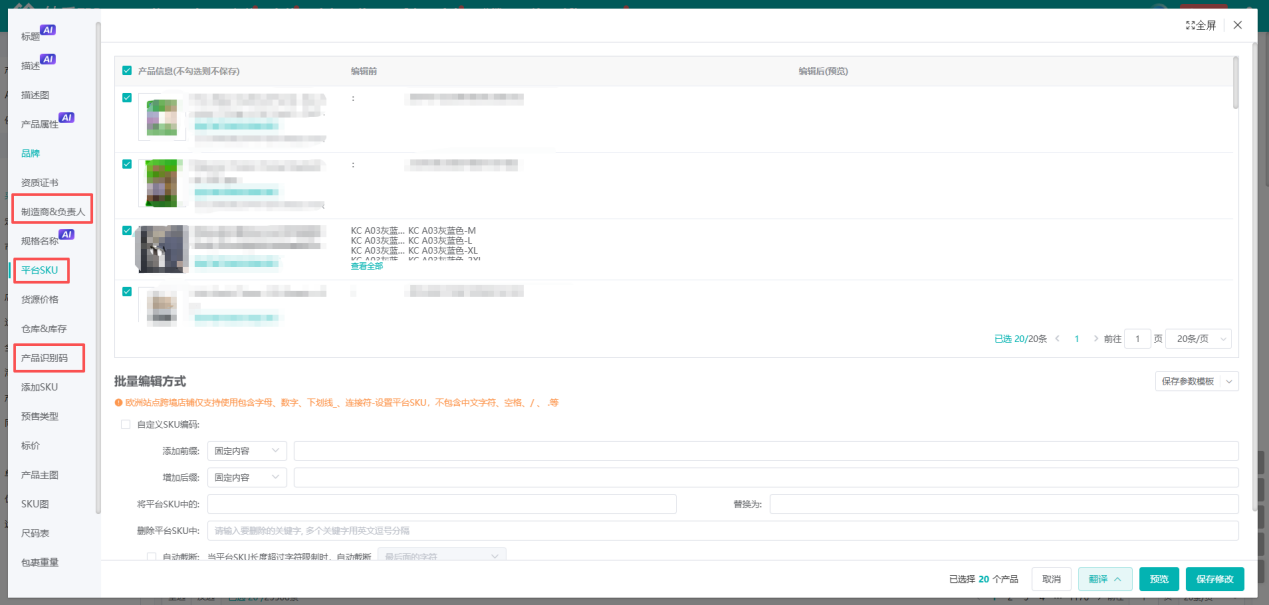Open the 最后面的字符 truncation dropdown

(x=441, y=556)
